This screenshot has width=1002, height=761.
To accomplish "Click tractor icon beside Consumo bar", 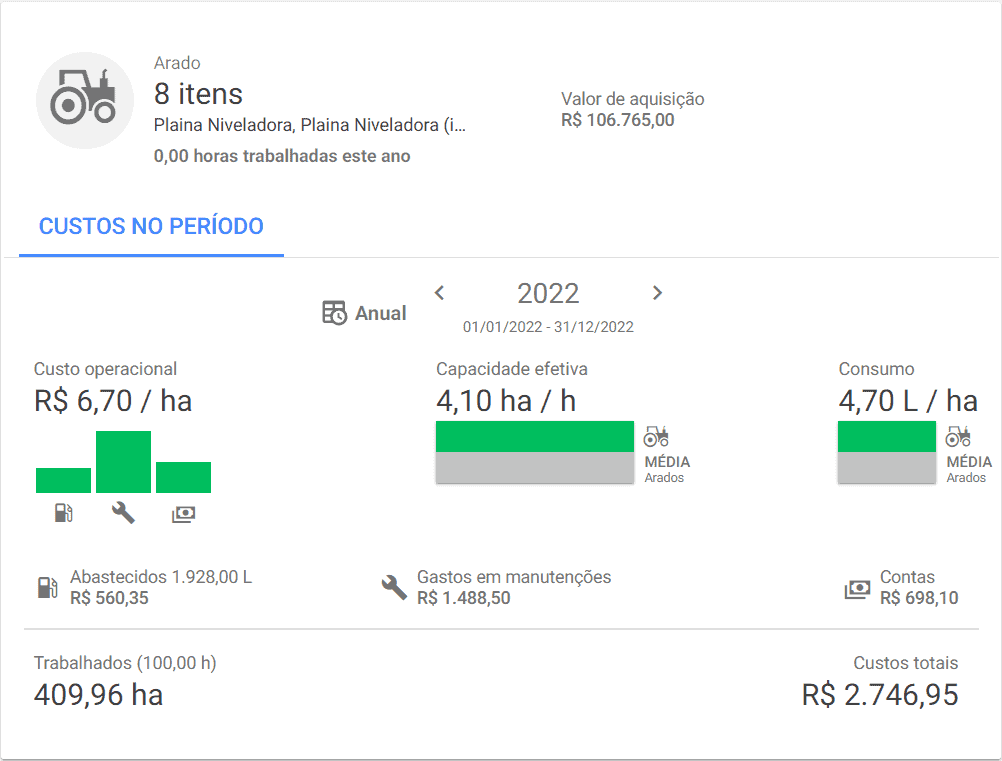I will point(958,436).
